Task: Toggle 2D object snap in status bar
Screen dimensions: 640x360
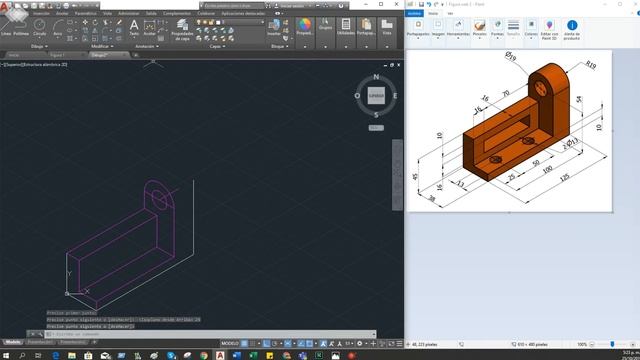Action: [x=309, y=344]
